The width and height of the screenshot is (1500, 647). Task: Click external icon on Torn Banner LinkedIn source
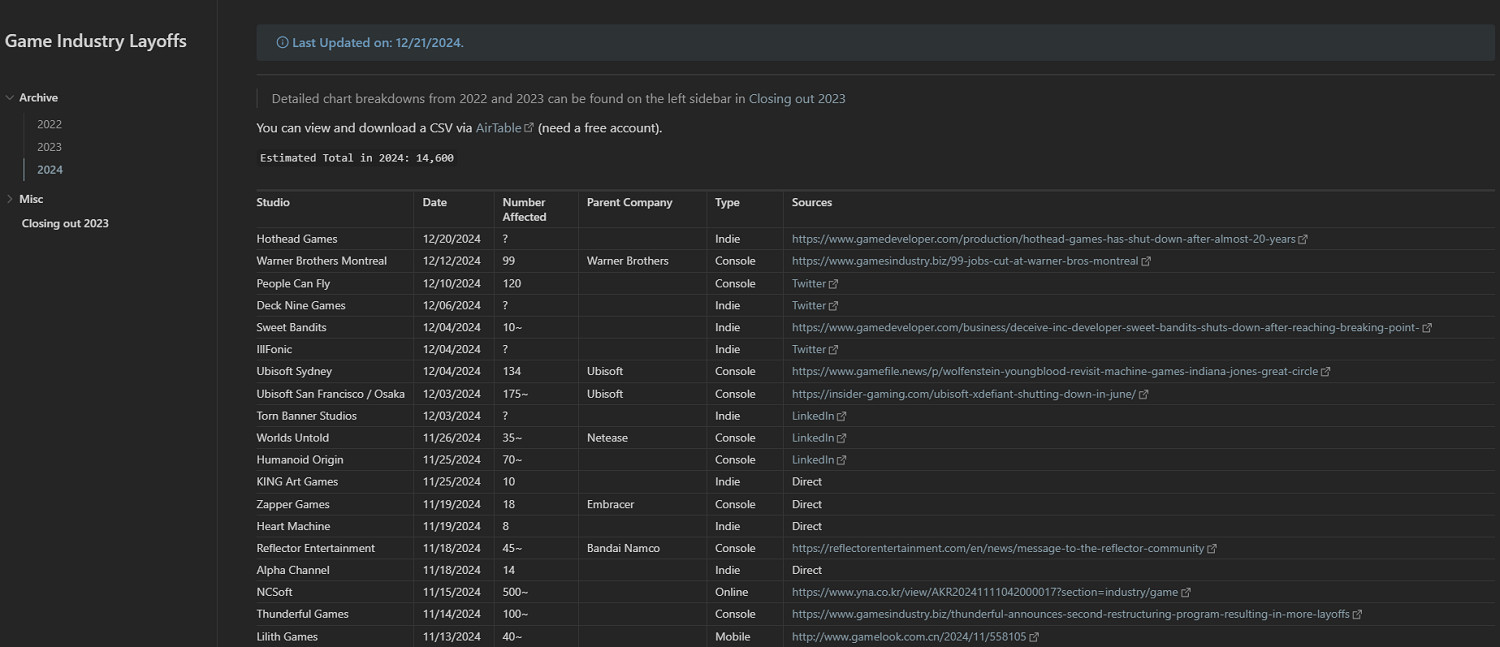click(841, 416)
